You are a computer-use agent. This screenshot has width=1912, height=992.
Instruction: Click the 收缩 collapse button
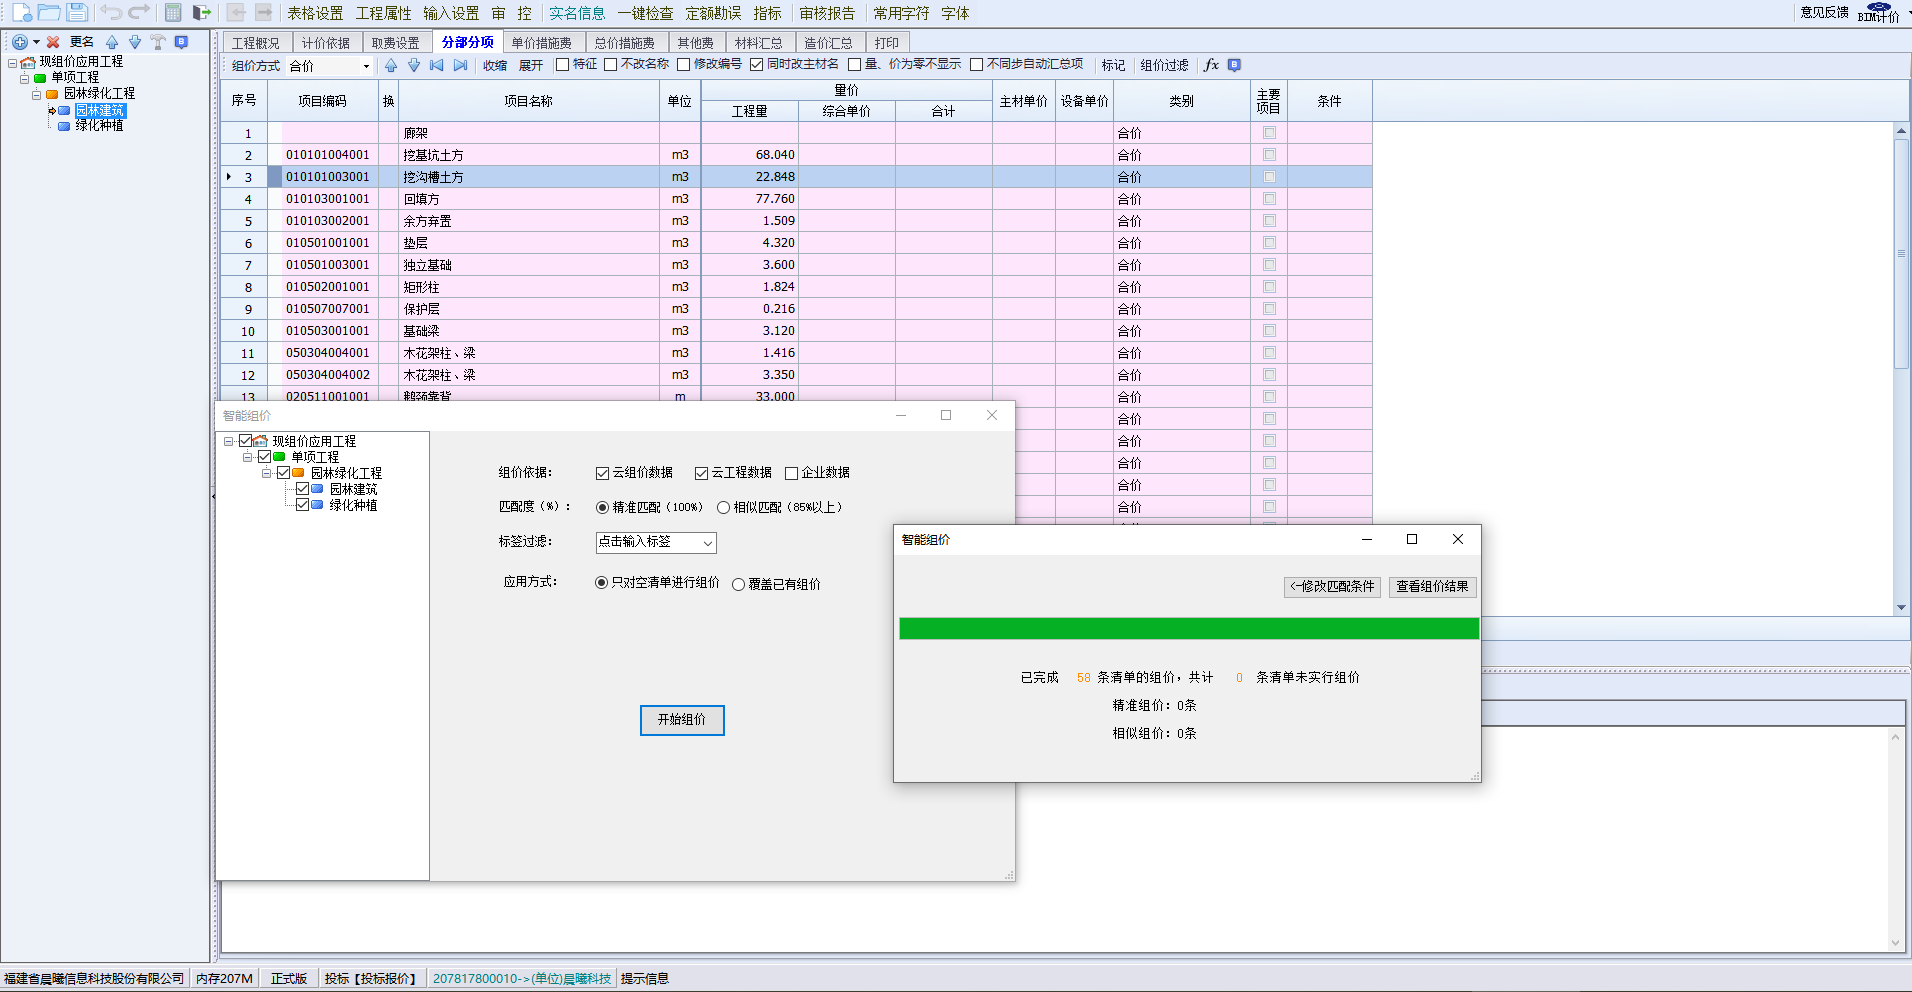(495, 65)
